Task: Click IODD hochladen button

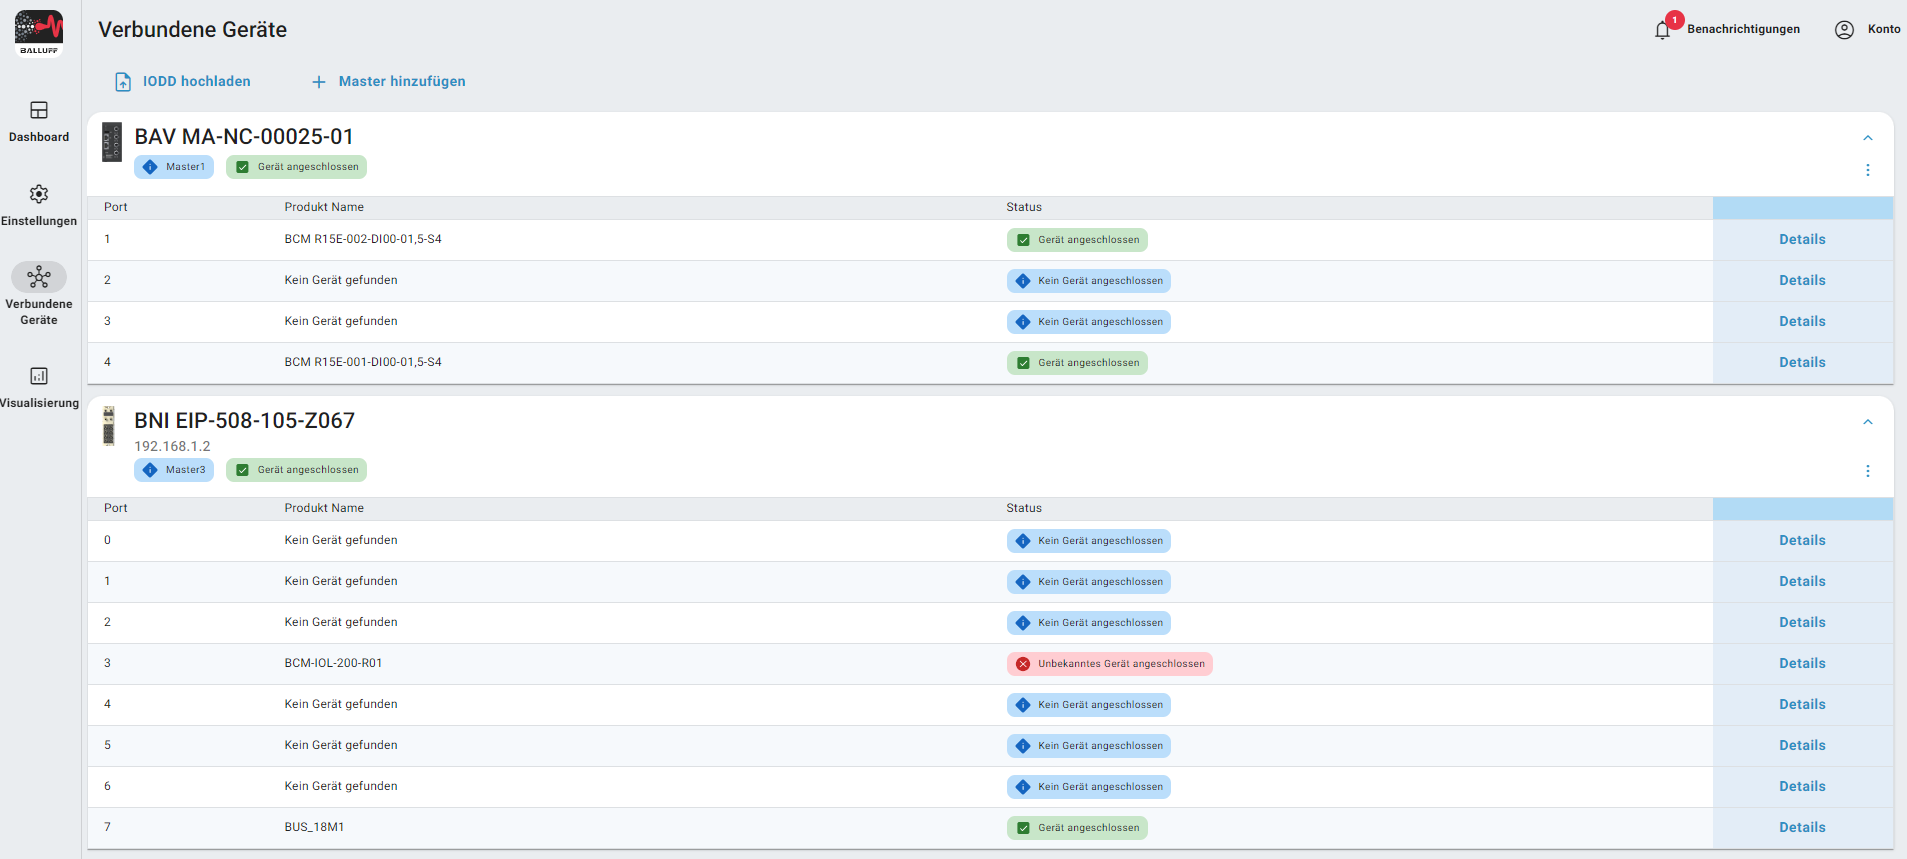Action: point(183,82)
